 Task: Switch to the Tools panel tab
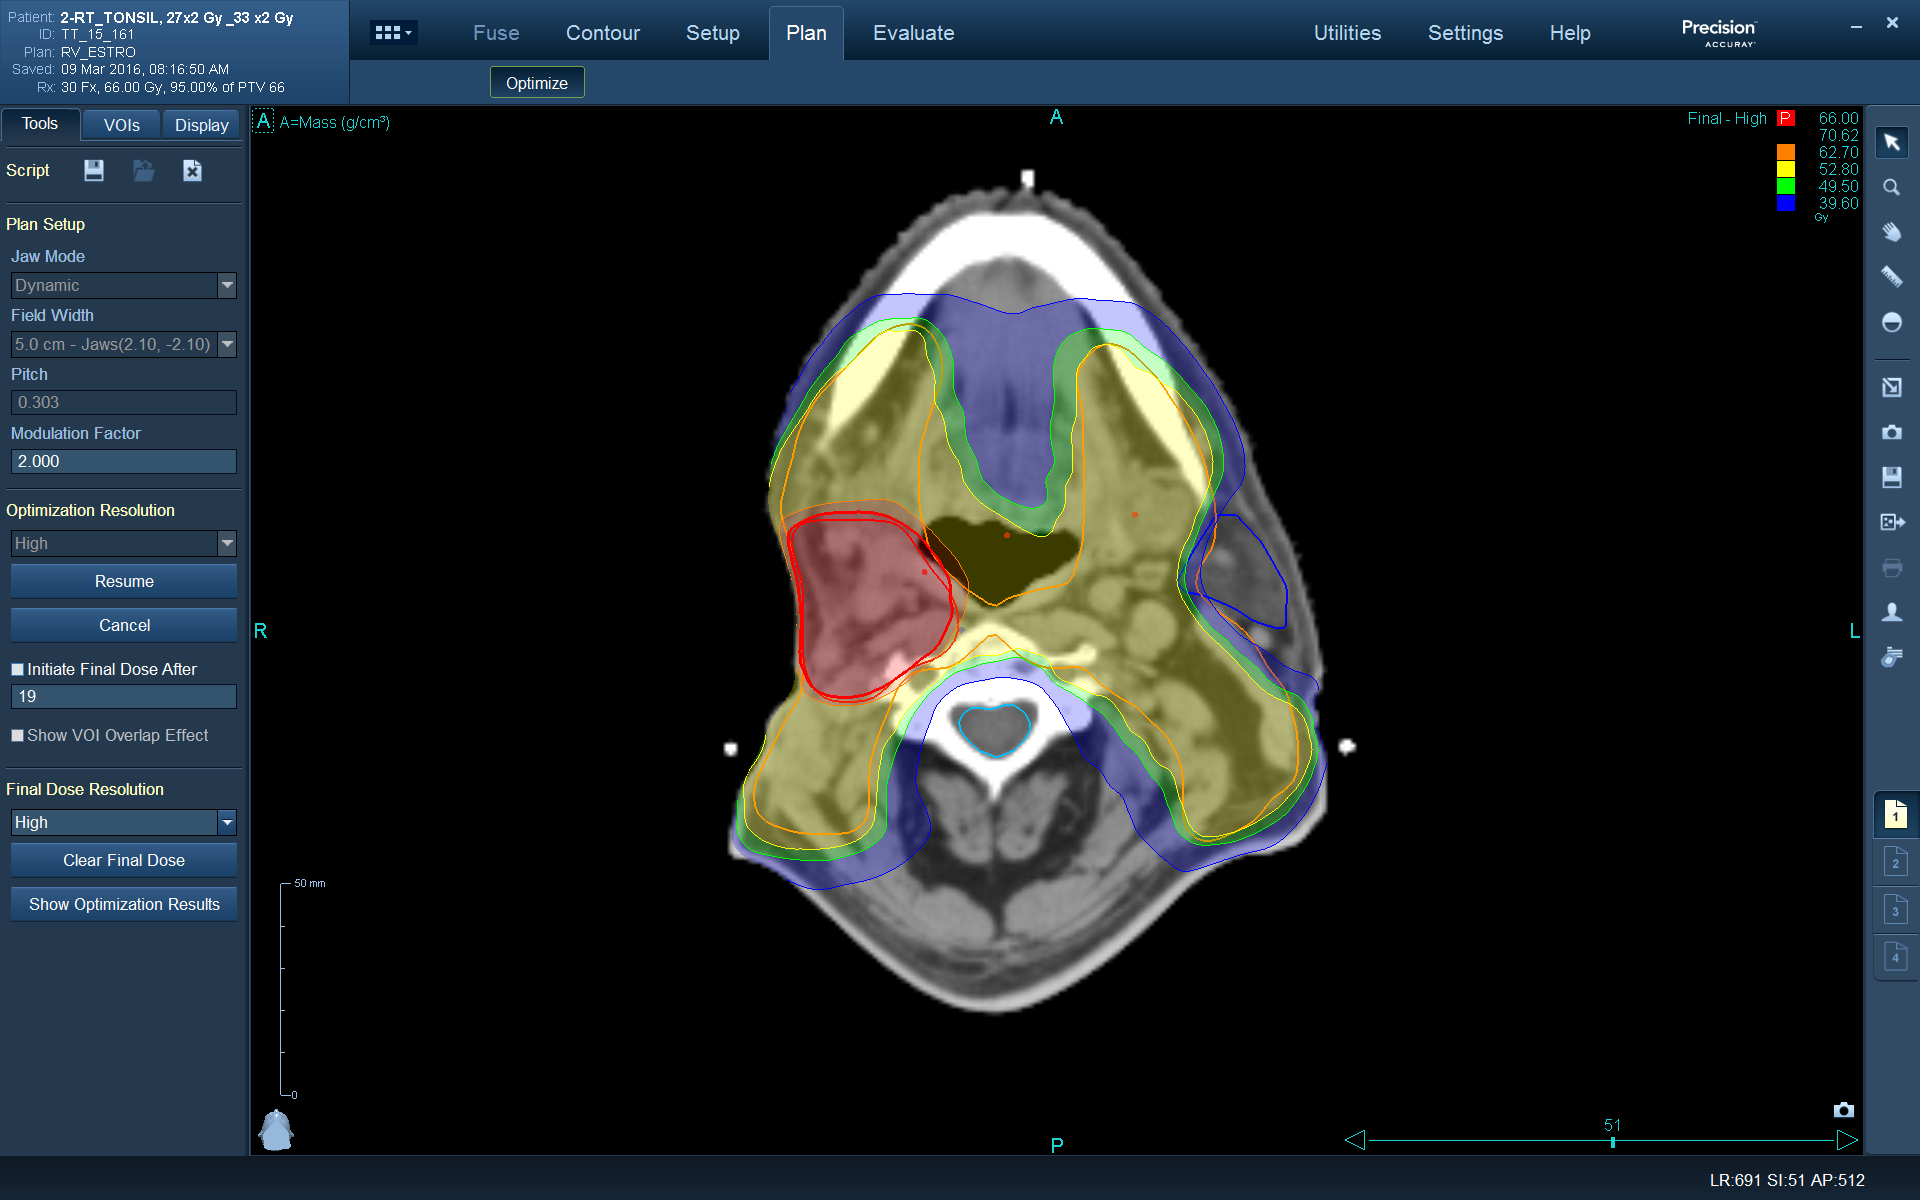(40, 124)
